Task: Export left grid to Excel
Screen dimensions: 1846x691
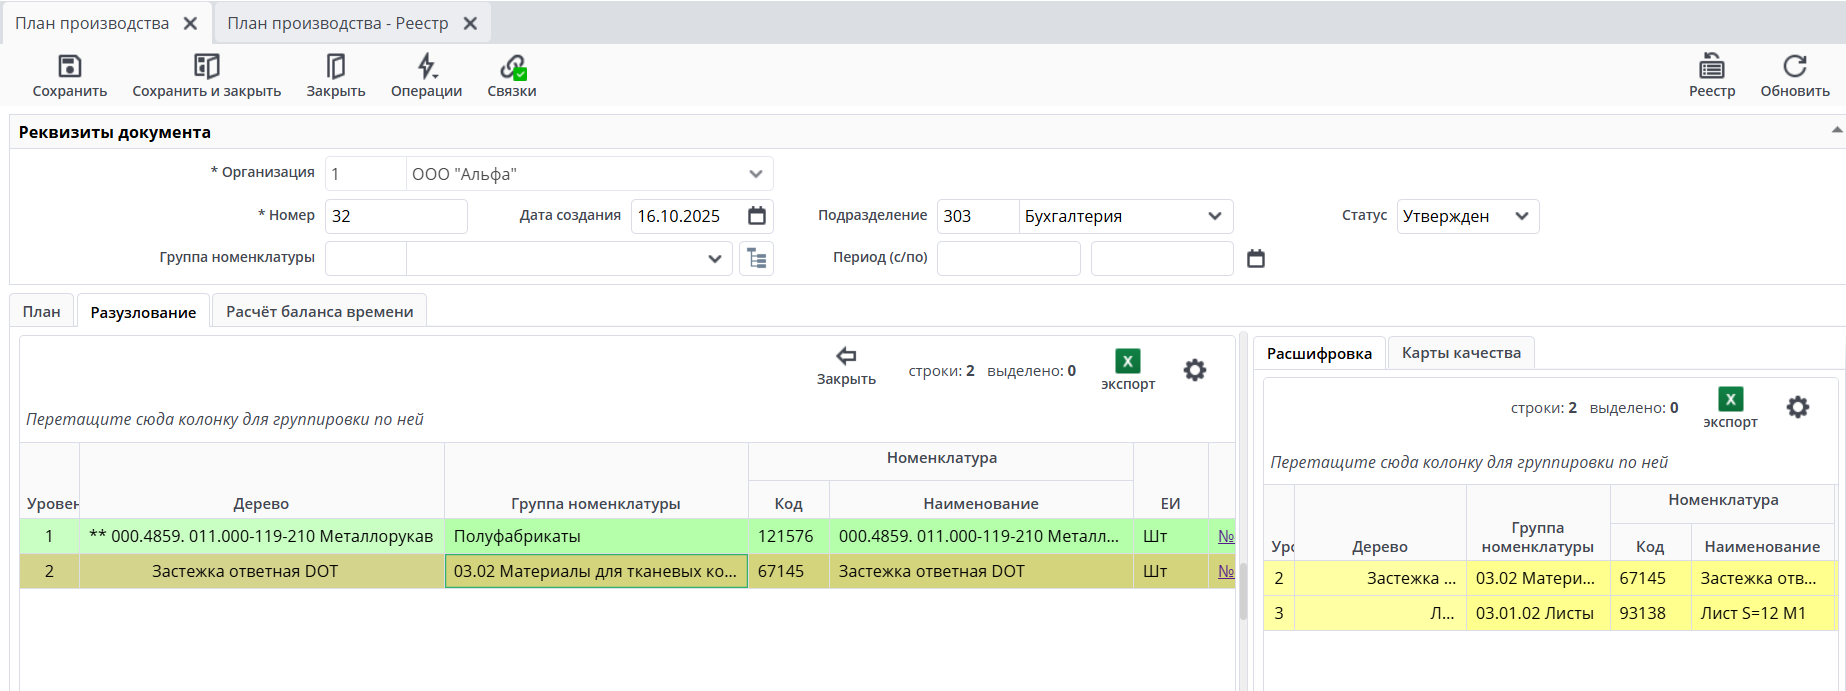Action: [x=1127, y=362]
